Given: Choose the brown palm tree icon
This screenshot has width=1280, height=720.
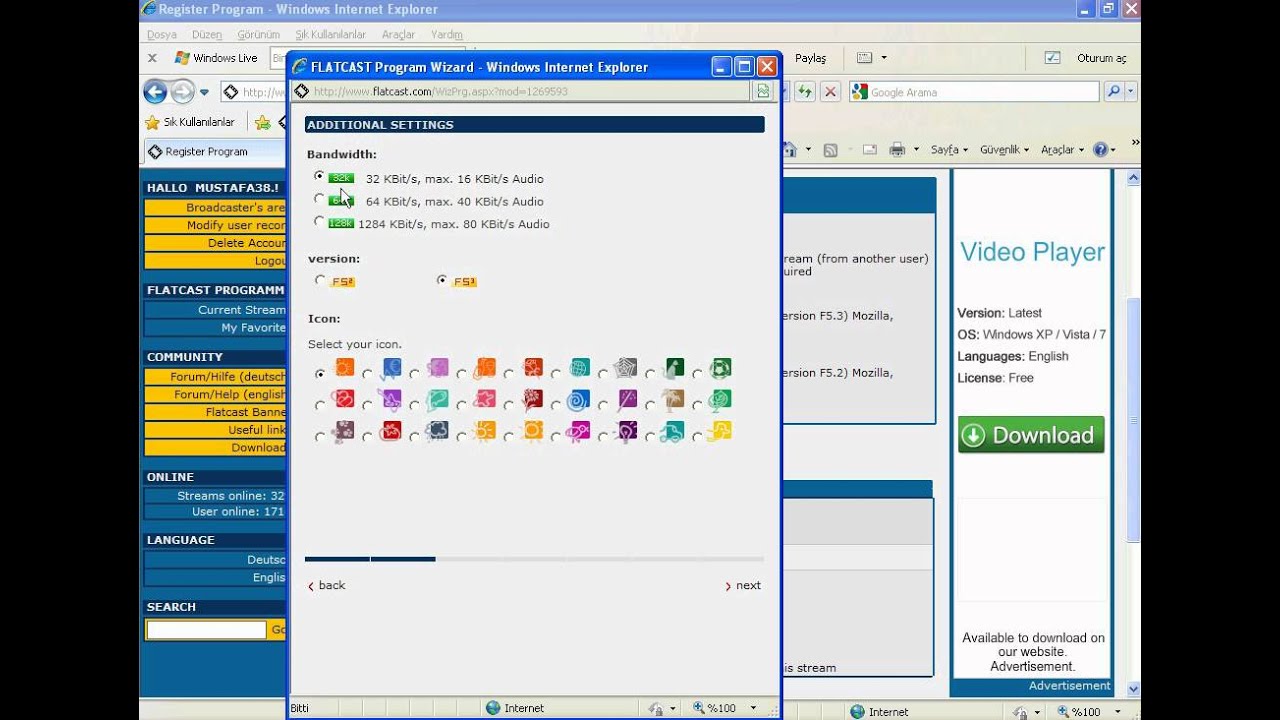Looking at the screenshot, I should 674,400.
